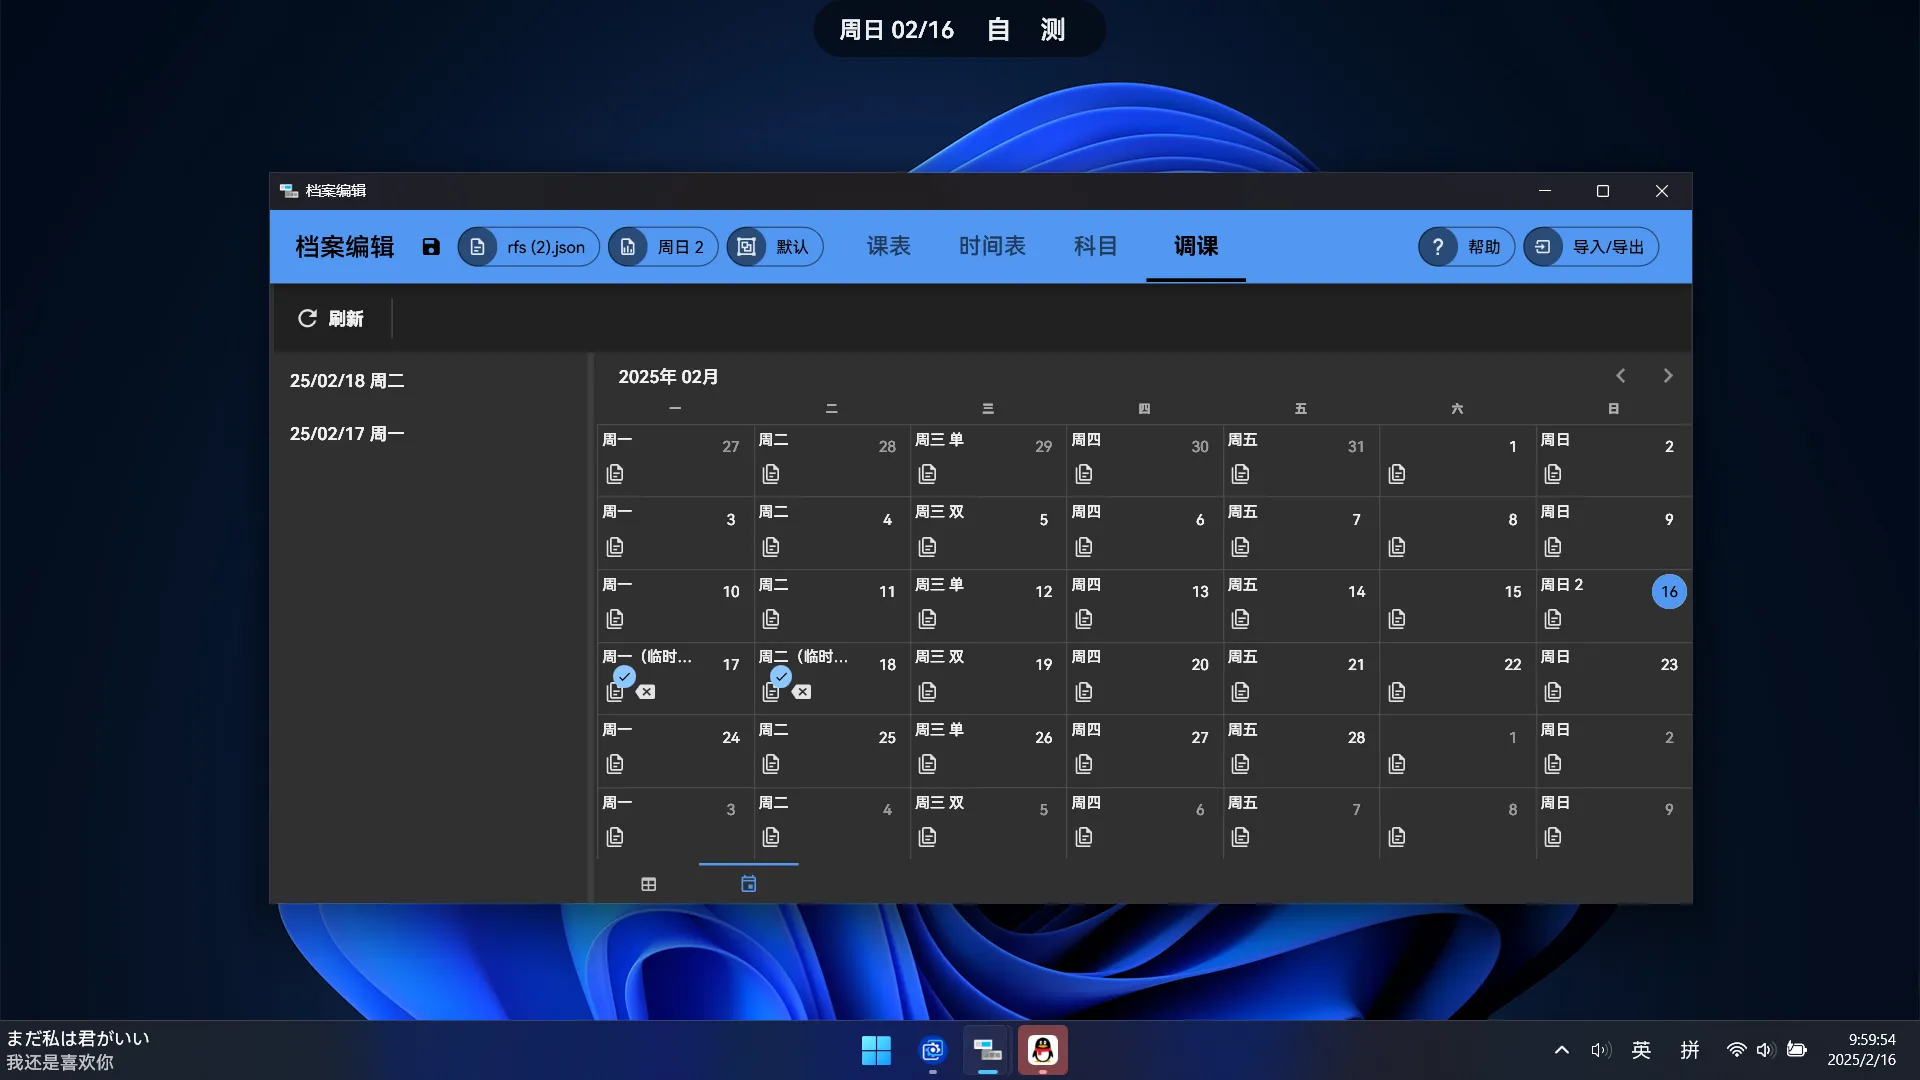Select 25/02/18 周二 entry in the left list

coord(347,381)
